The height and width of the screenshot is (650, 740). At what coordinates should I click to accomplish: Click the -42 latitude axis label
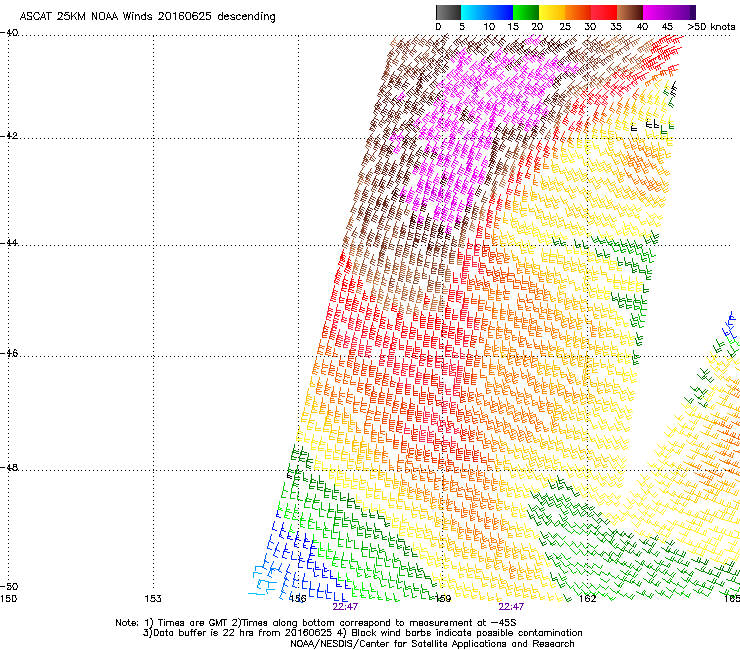click(x=9, y=136)
